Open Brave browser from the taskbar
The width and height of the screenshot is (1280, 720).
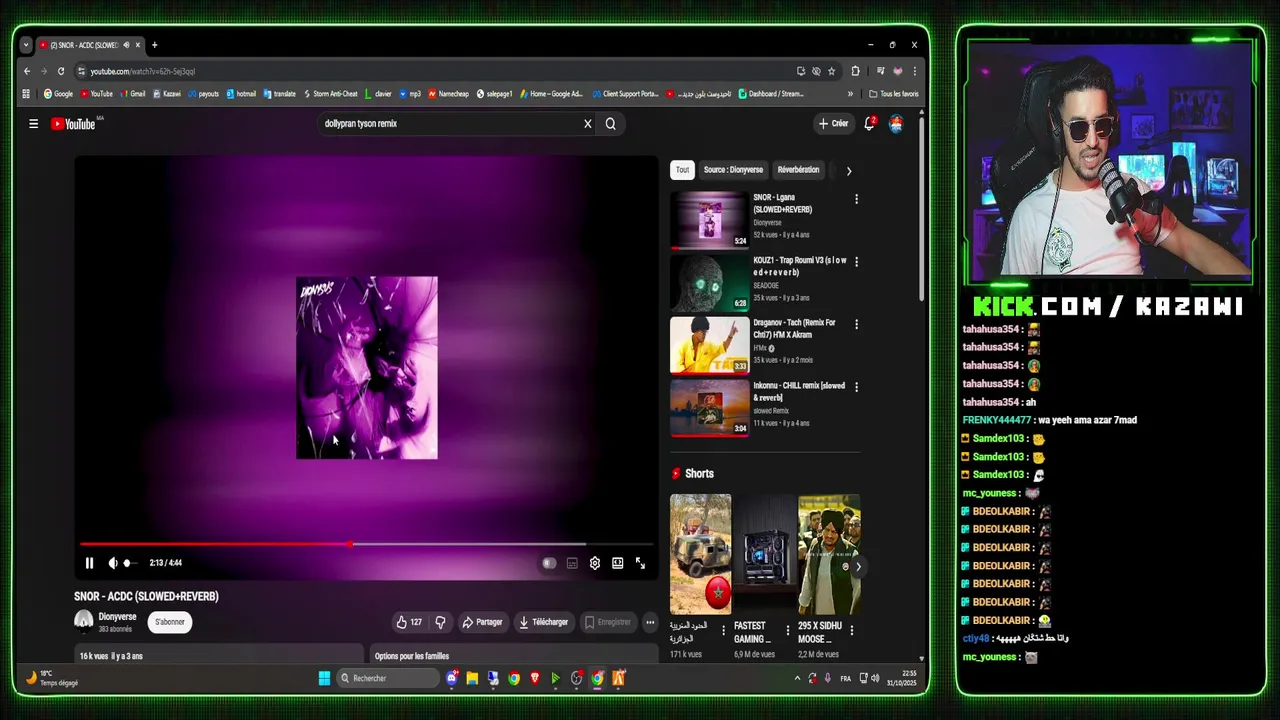(534, 678)
